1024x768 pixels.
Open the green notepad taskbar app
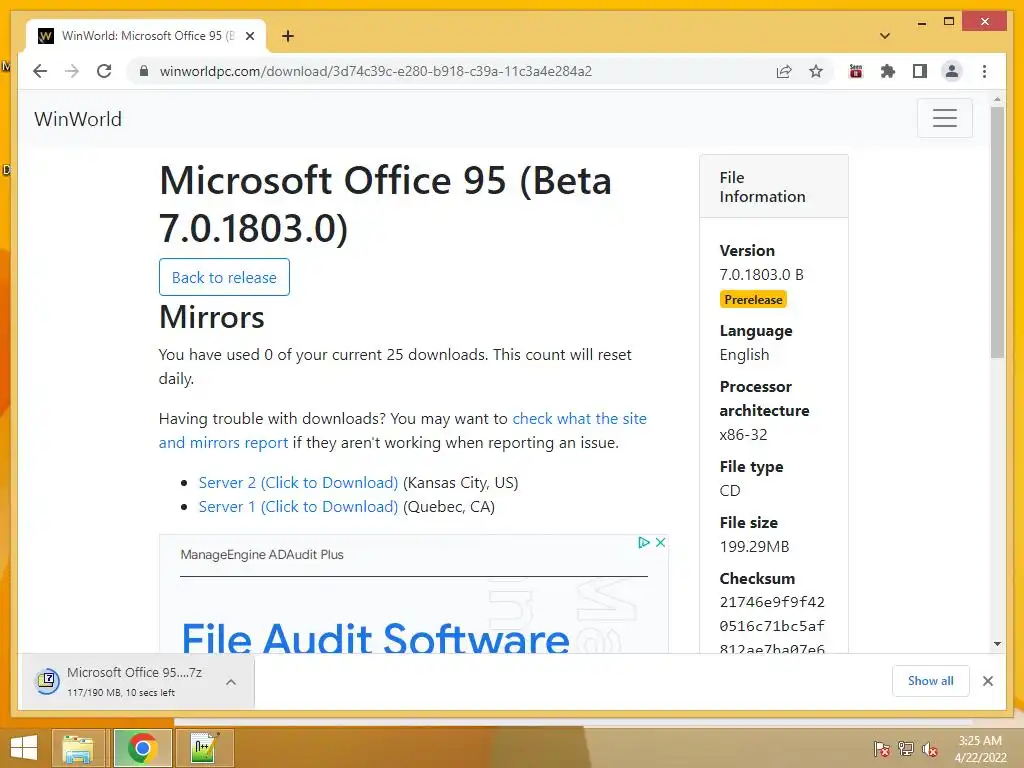click(x=204, y=748)
